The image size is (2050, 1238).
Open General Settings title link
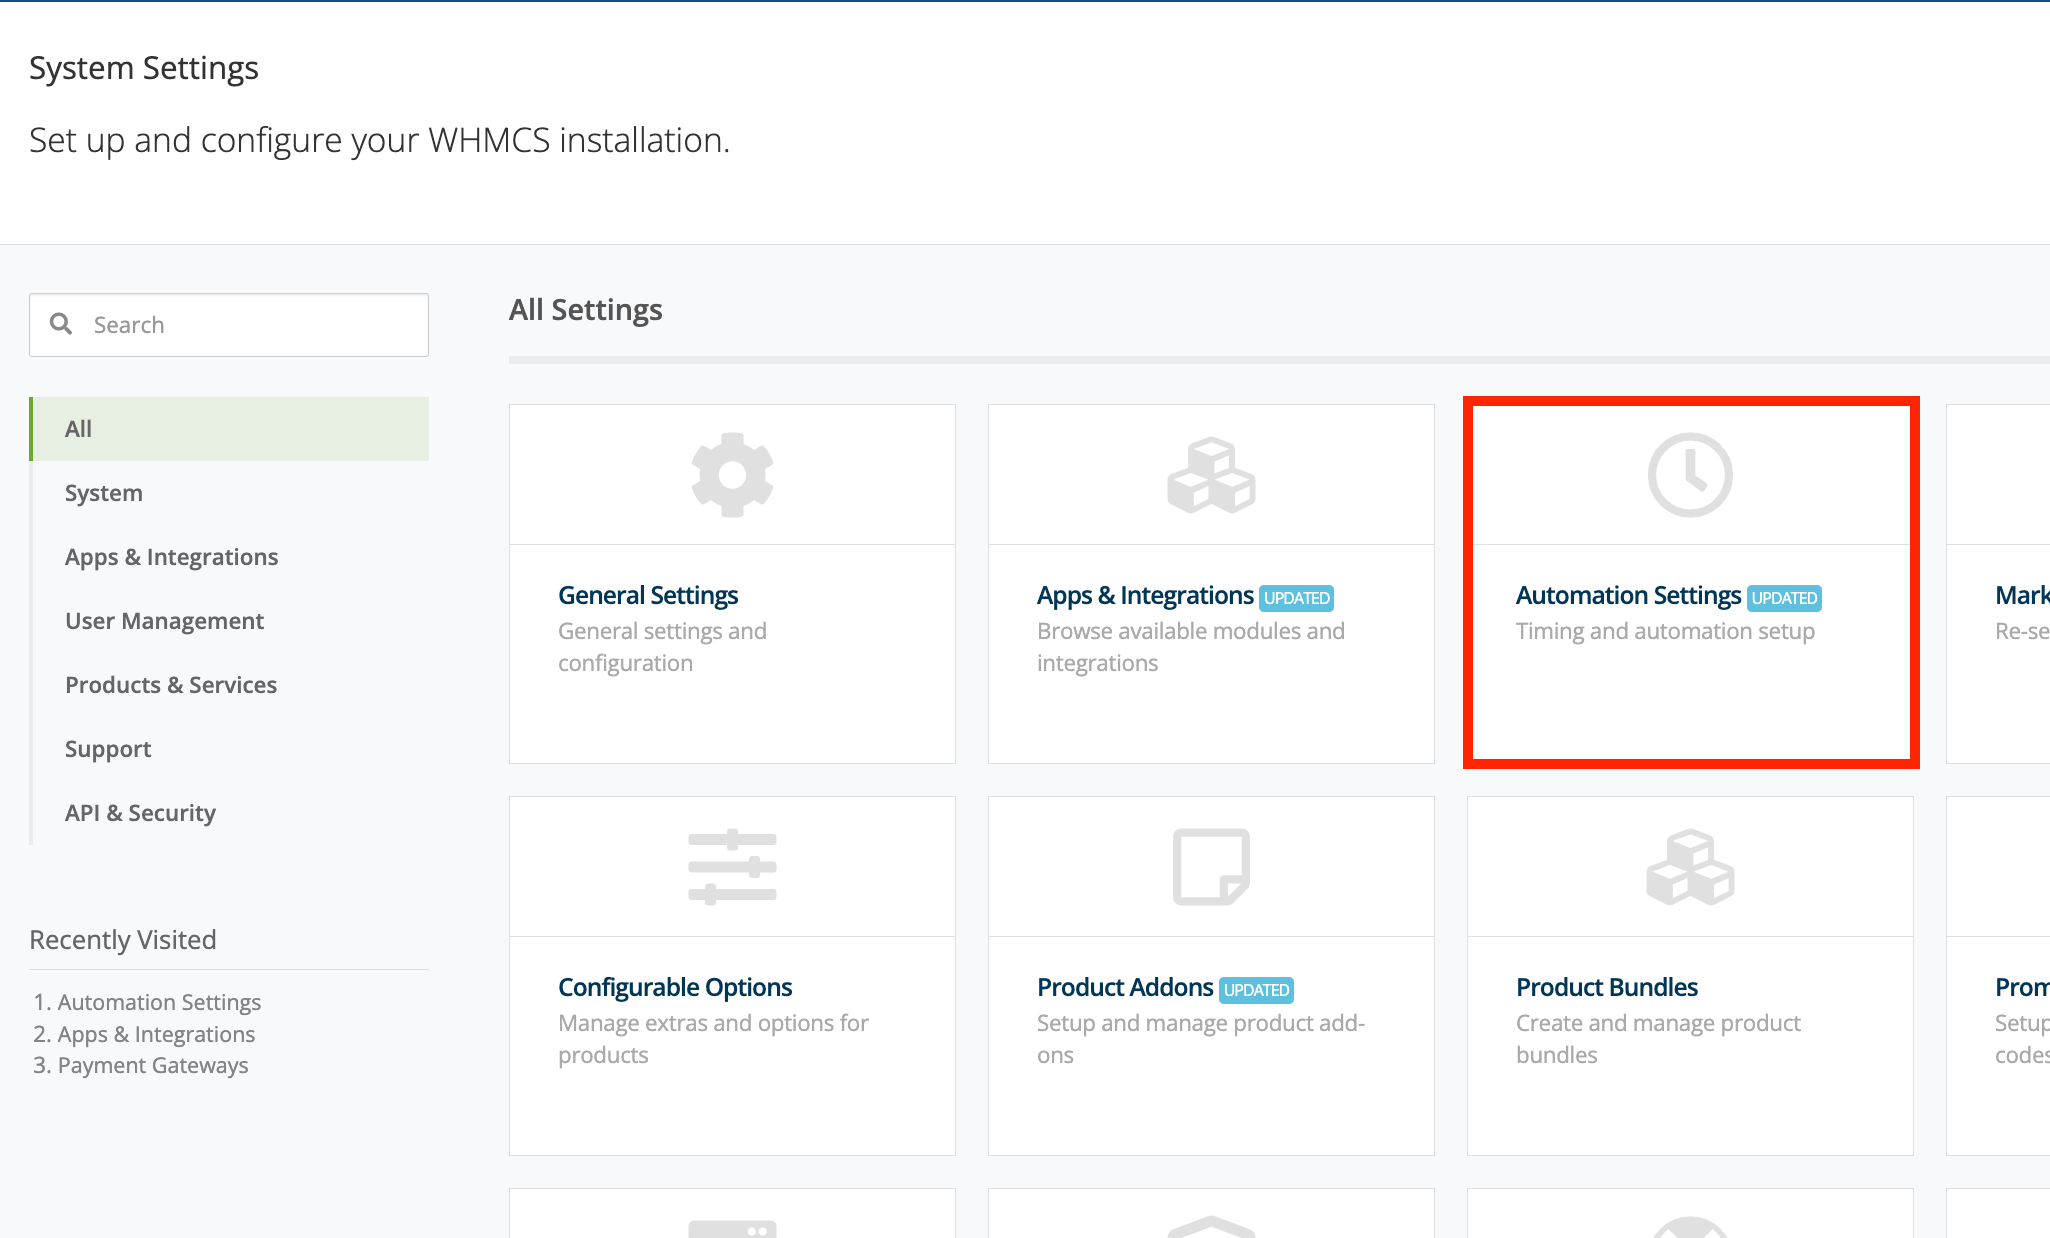[648, 595]
